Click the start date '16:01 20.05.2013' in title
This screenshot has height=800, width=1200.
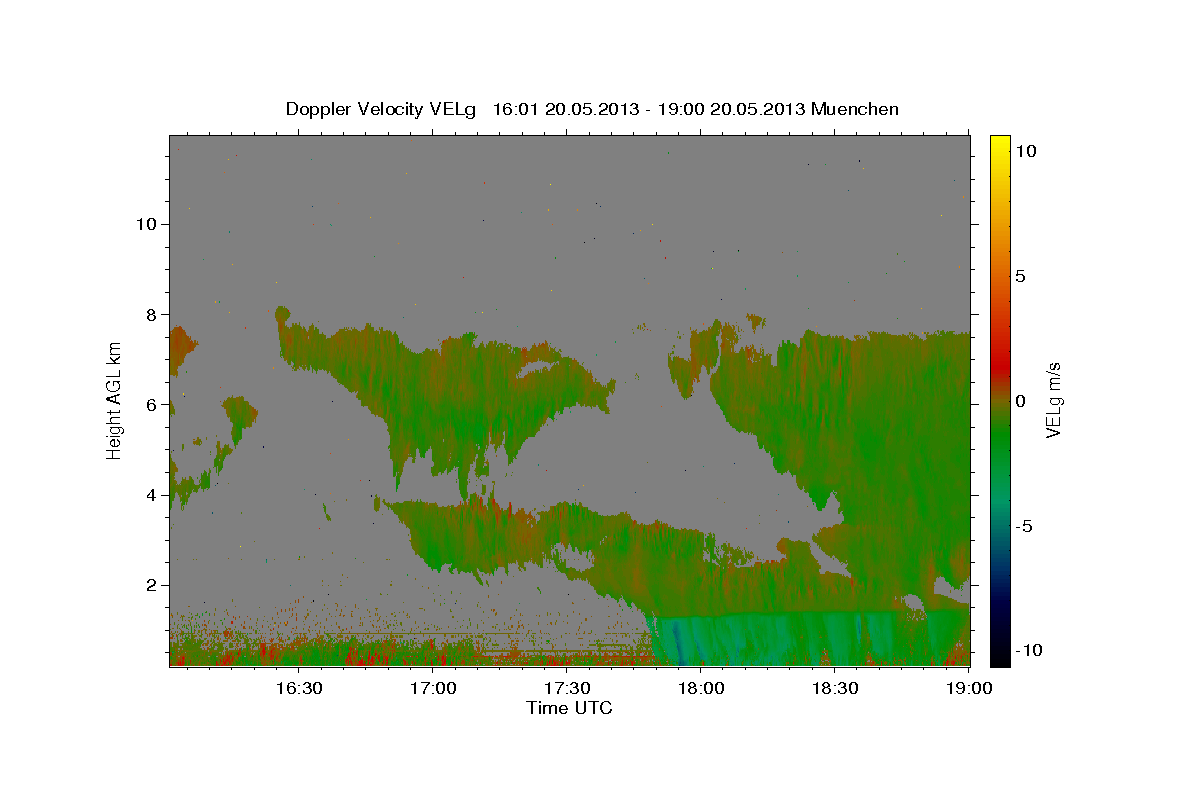point(566,109)
